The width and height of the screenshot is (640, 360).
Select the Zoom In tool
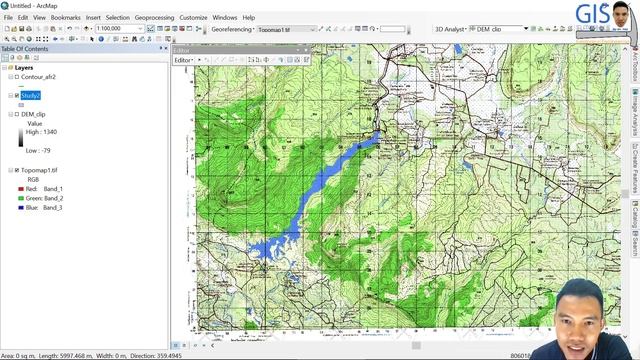tap(7, 39)
